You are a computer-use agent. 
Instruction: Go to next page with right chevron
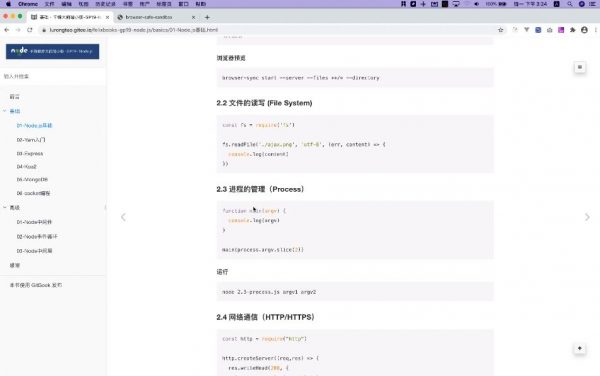click(x=587, y=217)
